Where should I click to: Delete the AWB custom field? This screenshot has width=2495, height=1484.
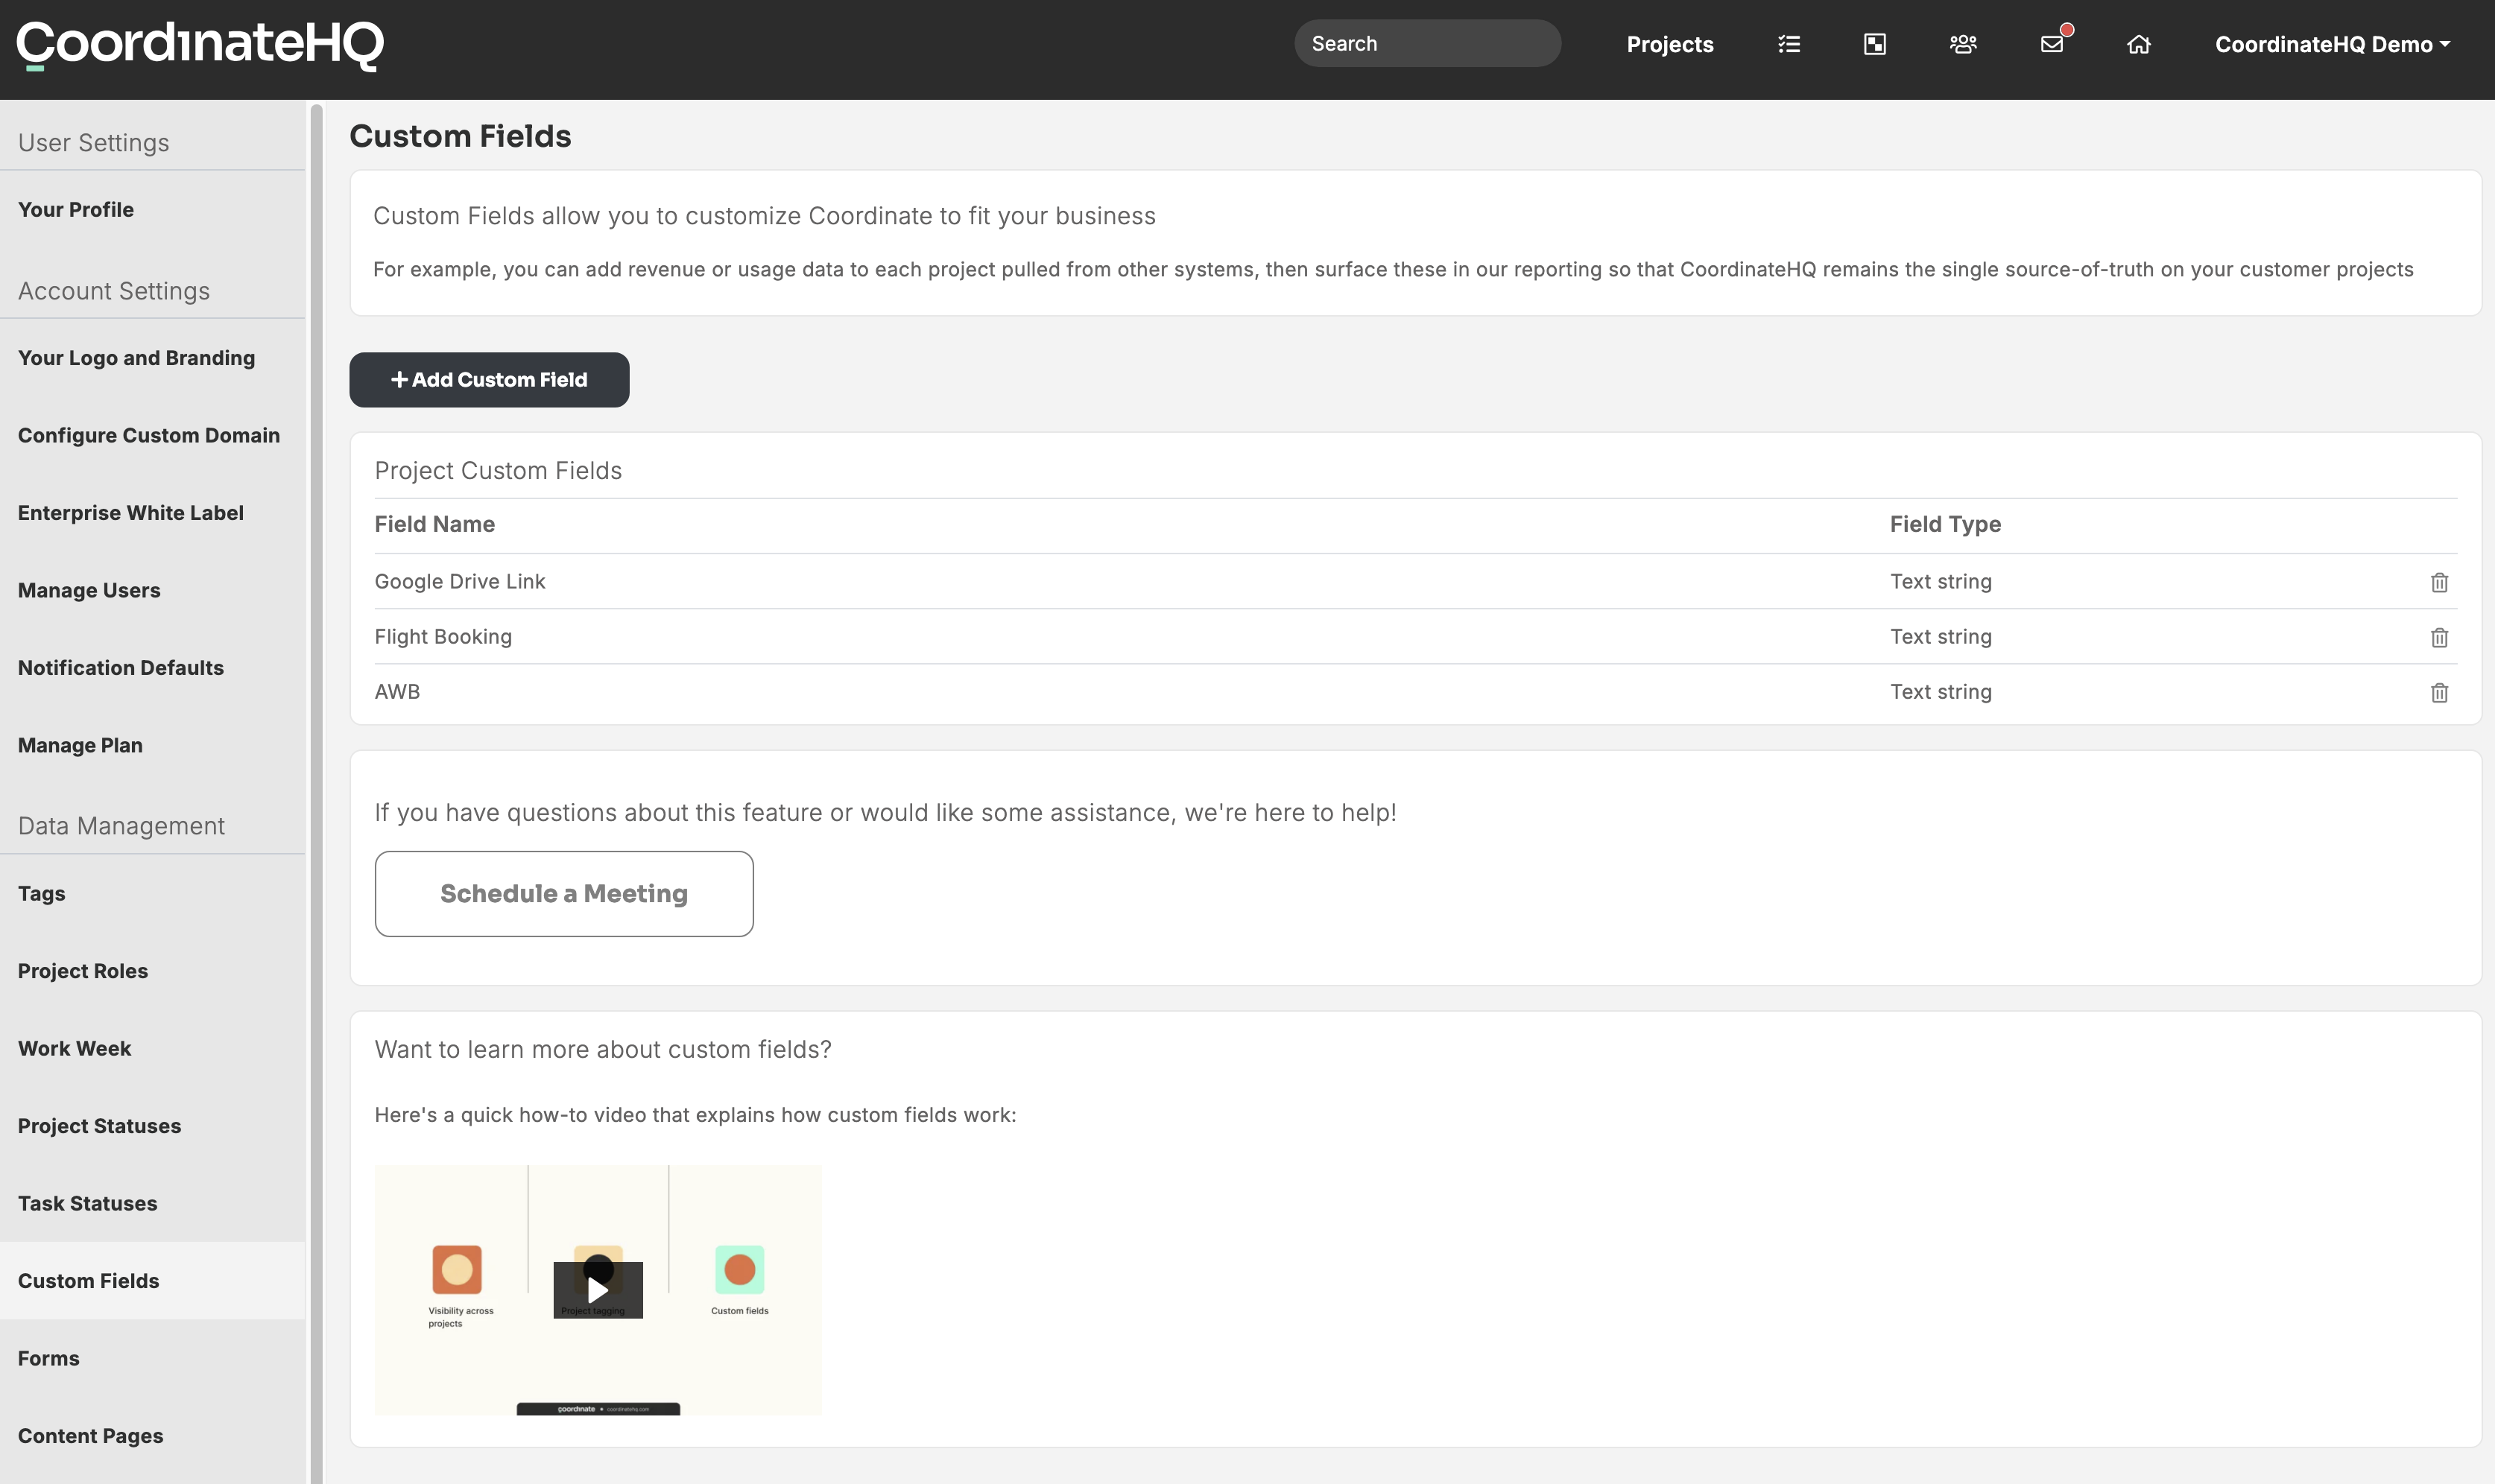coord(2439,692)
